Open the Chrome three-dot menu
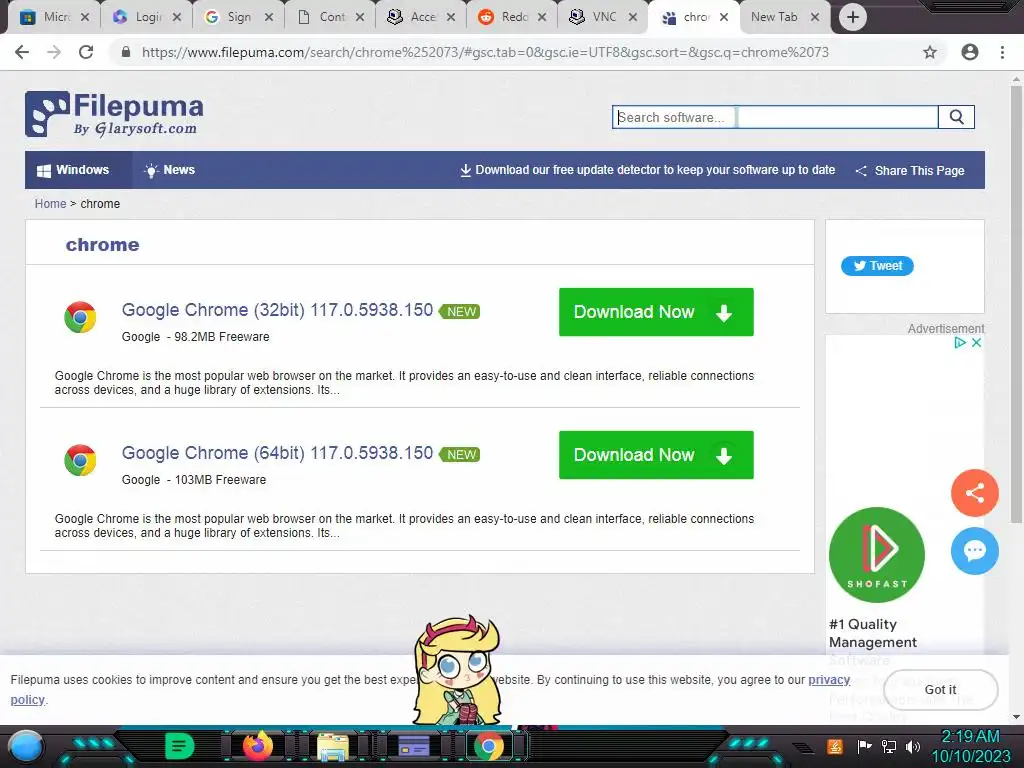This screenshot has height=768, width=1024. [x=1002, y=52]
